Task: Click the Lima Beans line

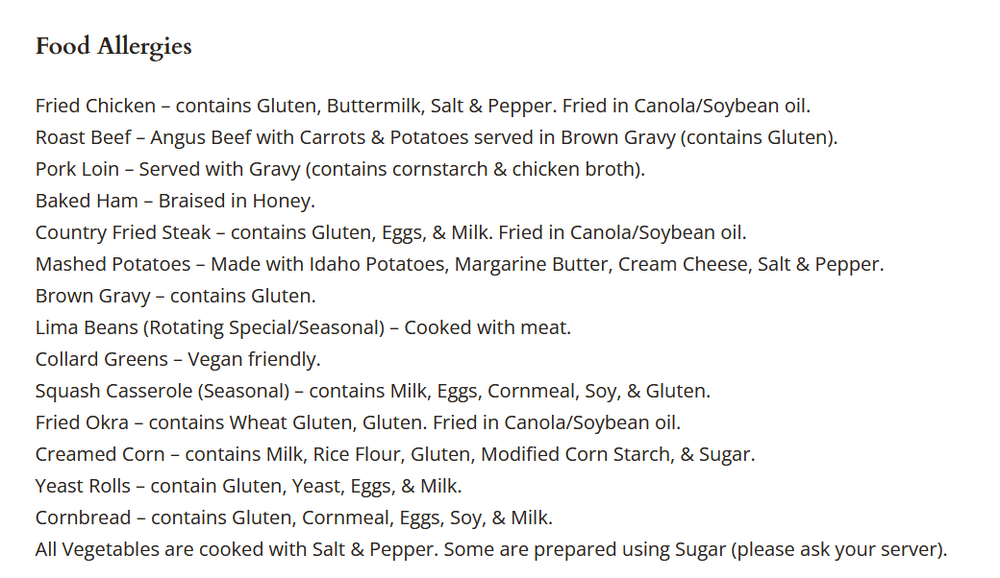Action: pyautogui.click(x=303, y=327)
